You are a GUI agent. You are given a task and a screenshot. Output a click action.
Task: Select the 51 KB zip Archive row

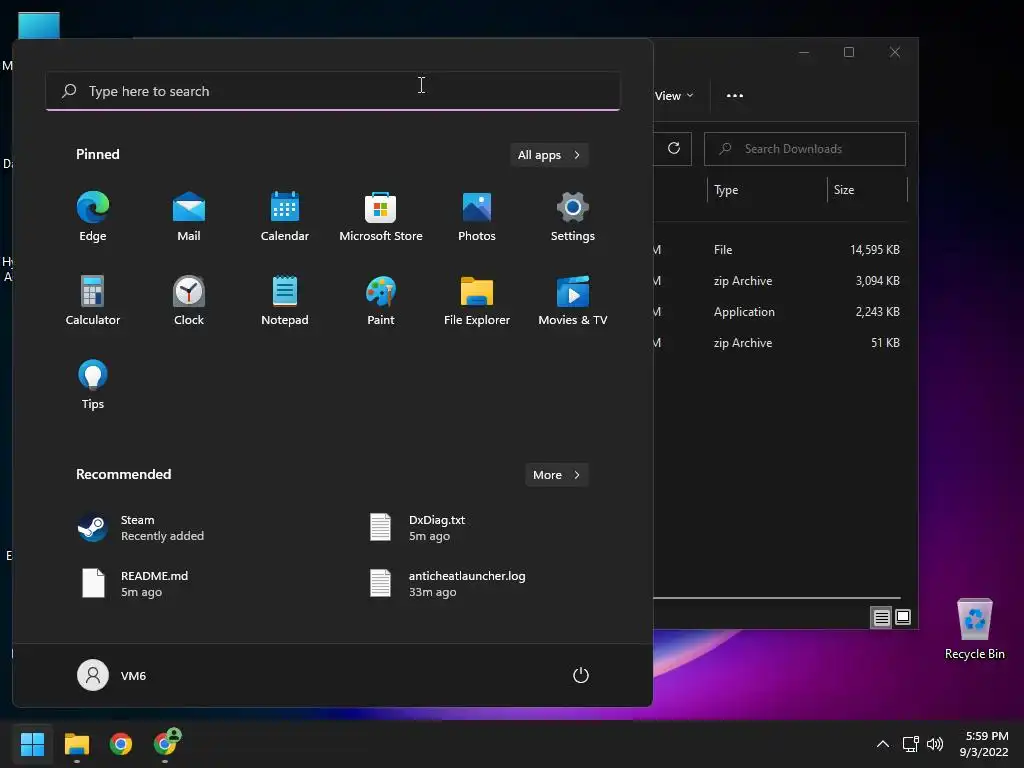pyautogui.click(x=780, y=343)
